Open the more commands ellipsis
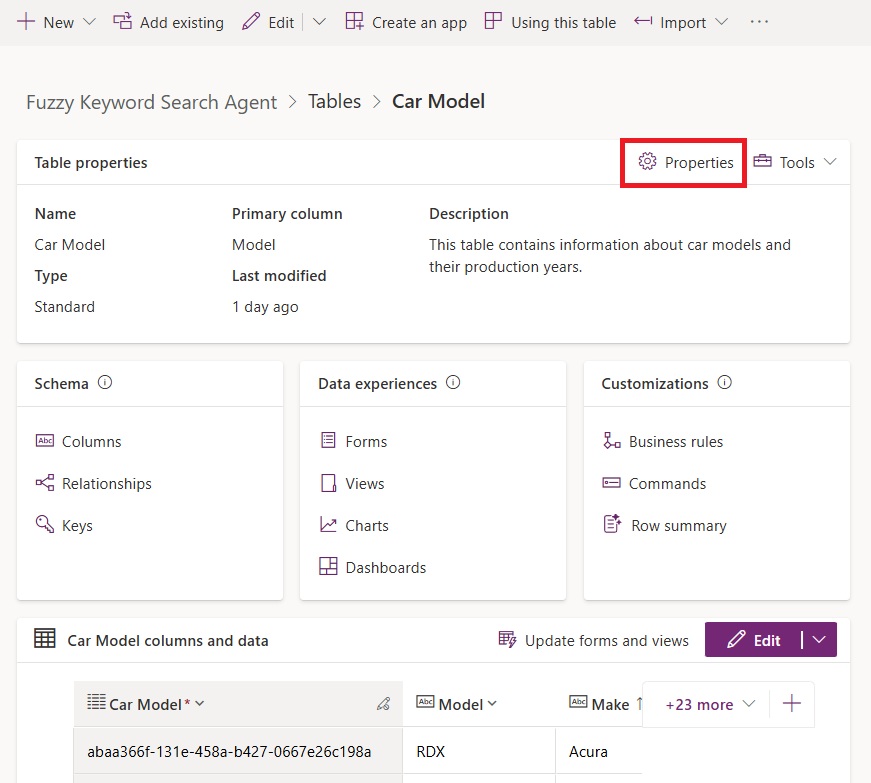Screen dimensions: 871x783 [x=759, y=22]
